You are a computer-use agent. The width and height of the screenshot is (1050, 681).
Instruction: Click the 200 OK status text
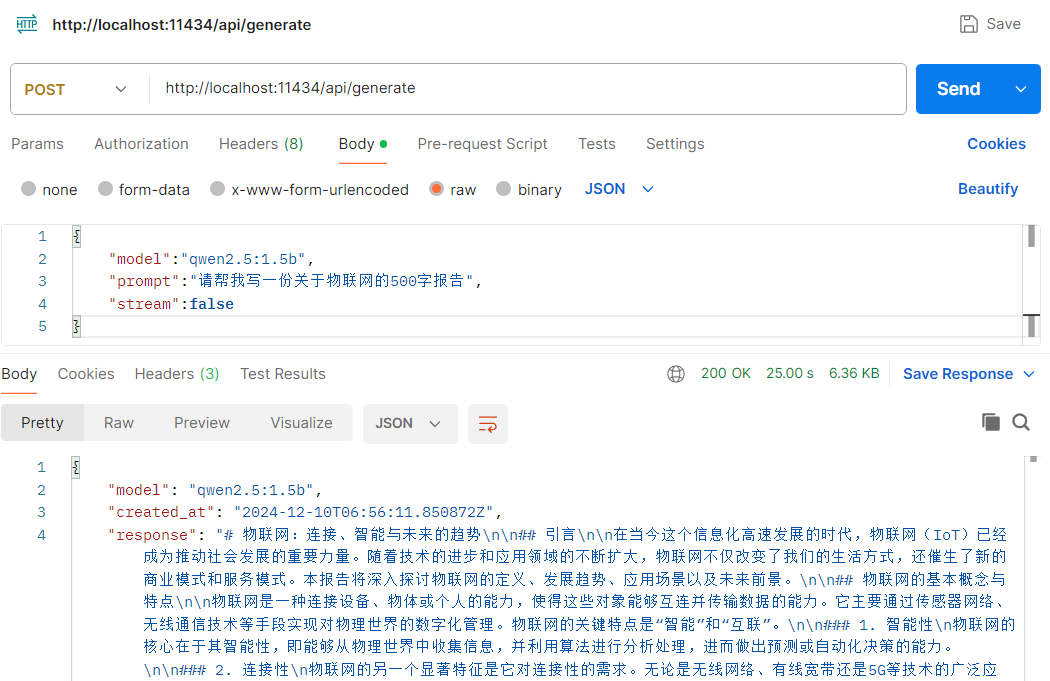725,374
